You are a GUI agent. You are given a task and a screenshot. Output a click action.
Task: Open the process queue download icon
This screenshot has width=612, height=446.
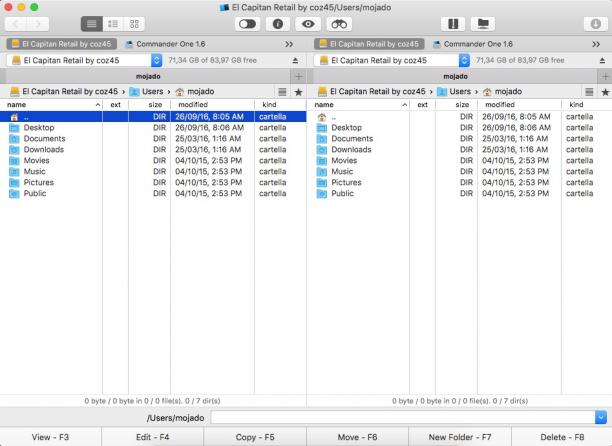tap(595, 24)
